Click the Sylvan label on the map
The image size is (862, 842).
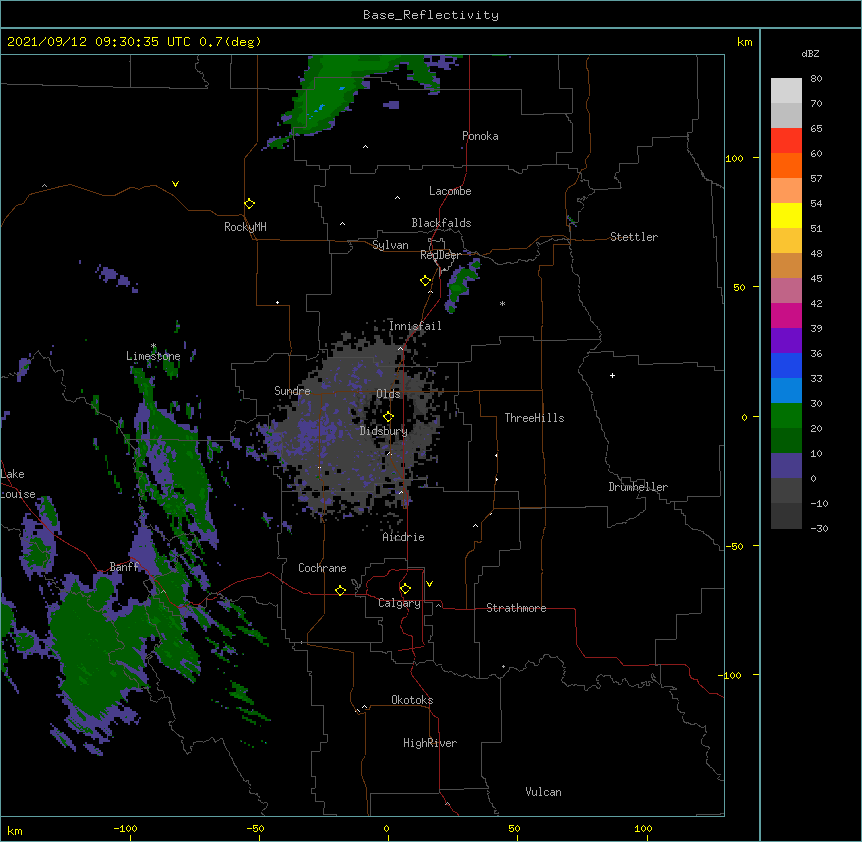point(390,245)
